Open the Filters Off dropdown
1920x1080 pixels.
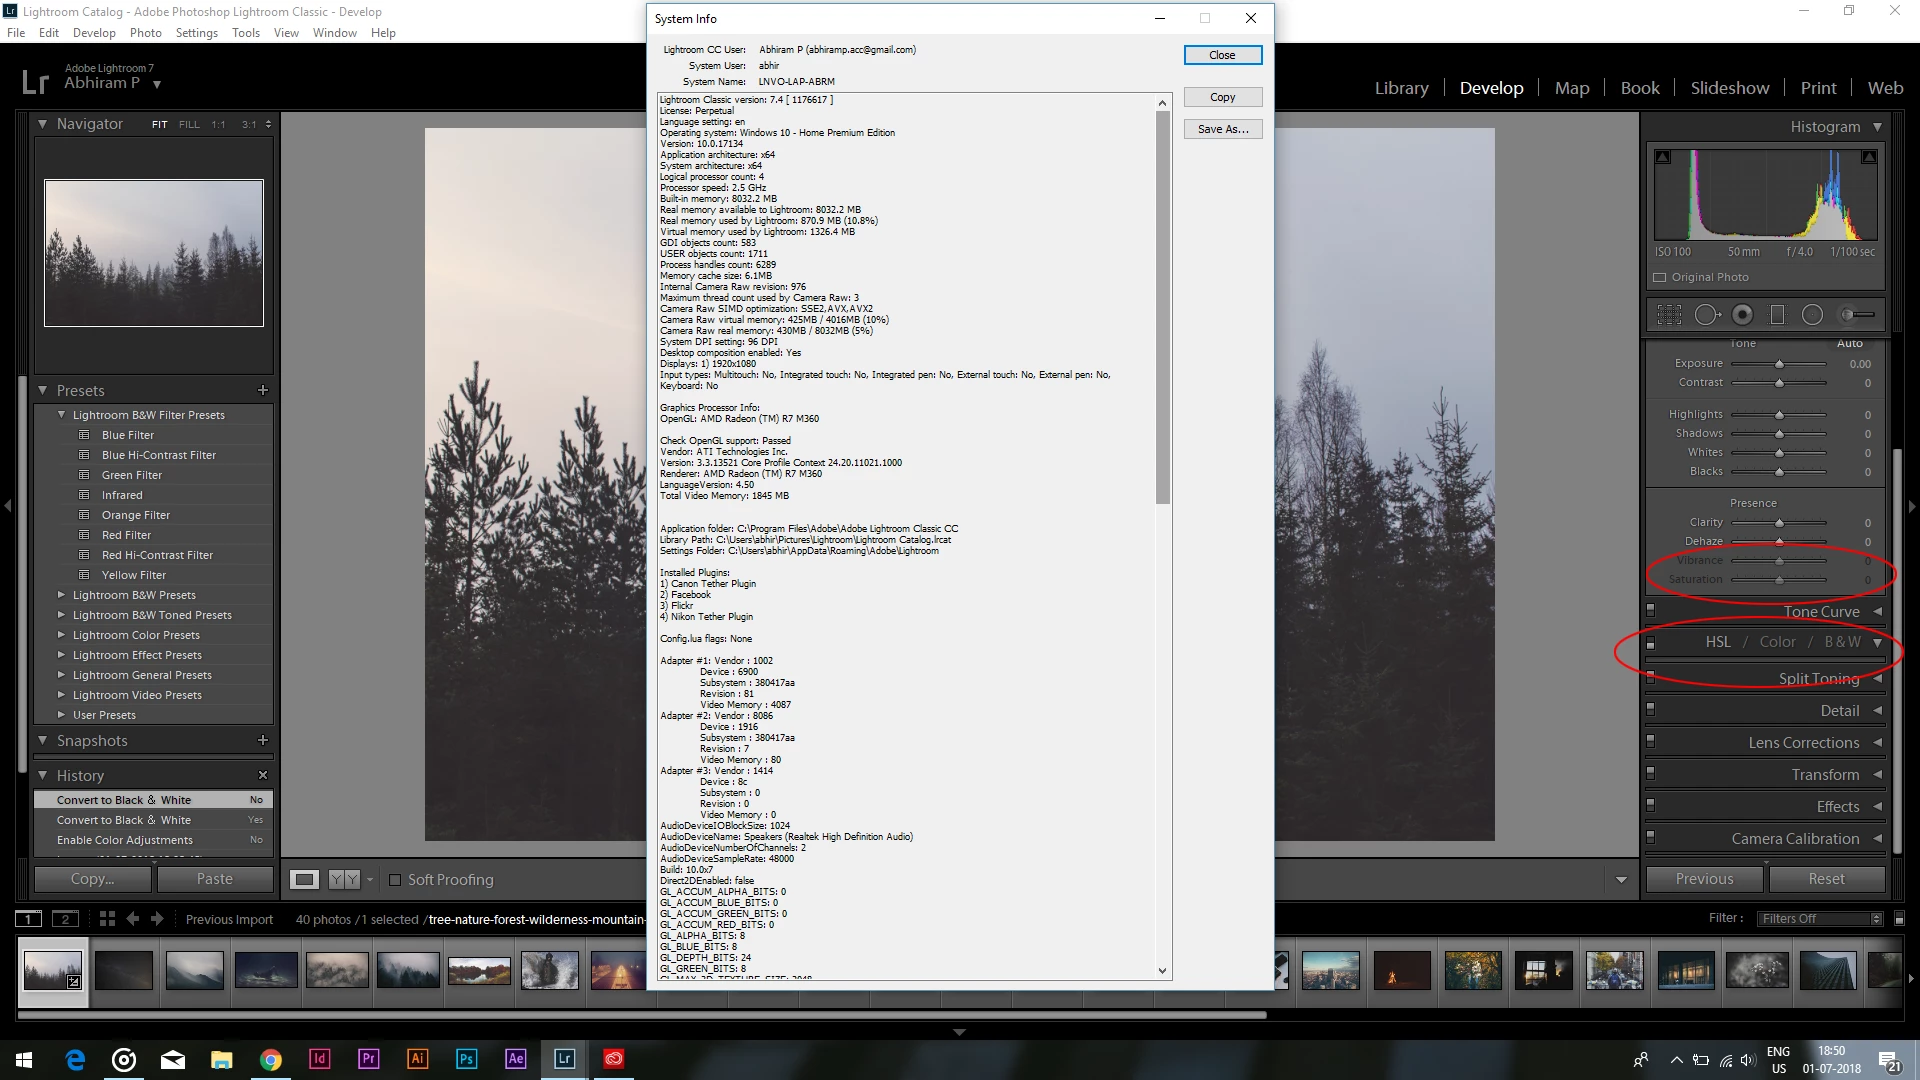[1822, 918]
